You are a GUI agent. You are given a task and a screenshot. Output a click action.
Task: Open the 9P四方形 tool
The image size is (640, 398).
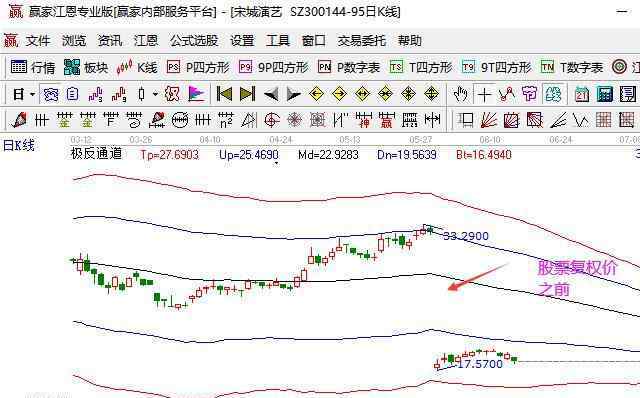273,67
